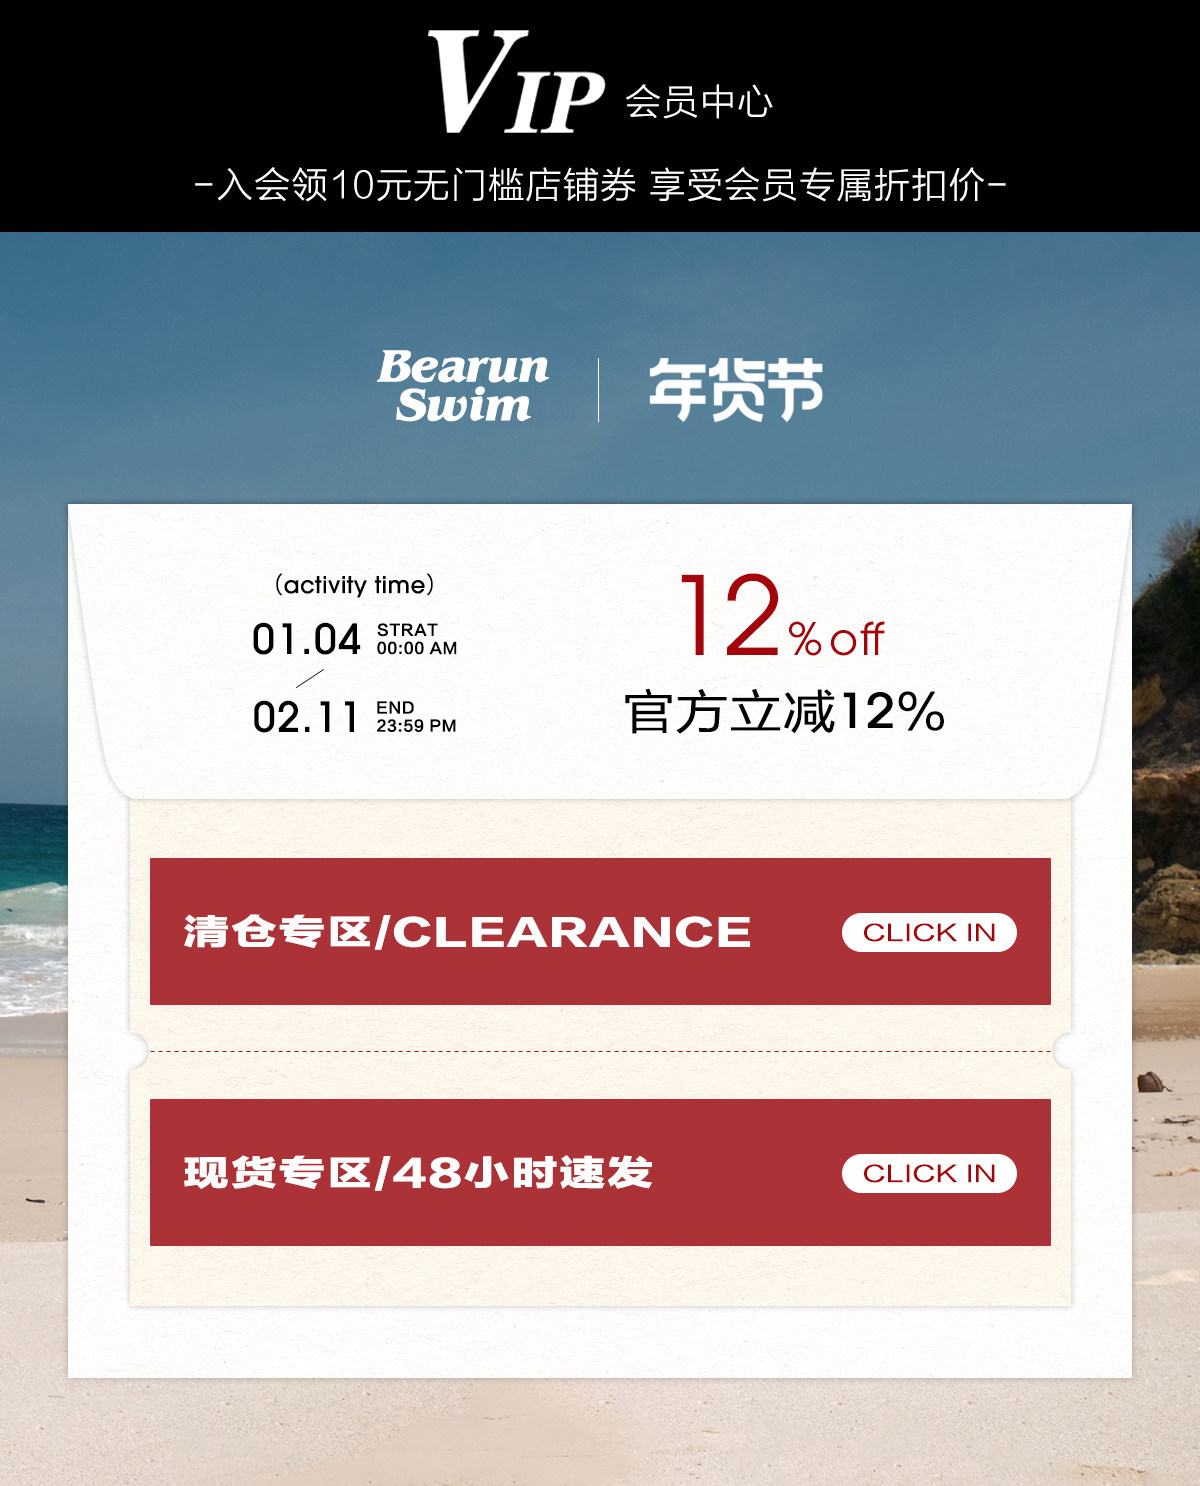Click the Bearun Swim brand logo
The image size is (1200, 1486).
point(463,386)
